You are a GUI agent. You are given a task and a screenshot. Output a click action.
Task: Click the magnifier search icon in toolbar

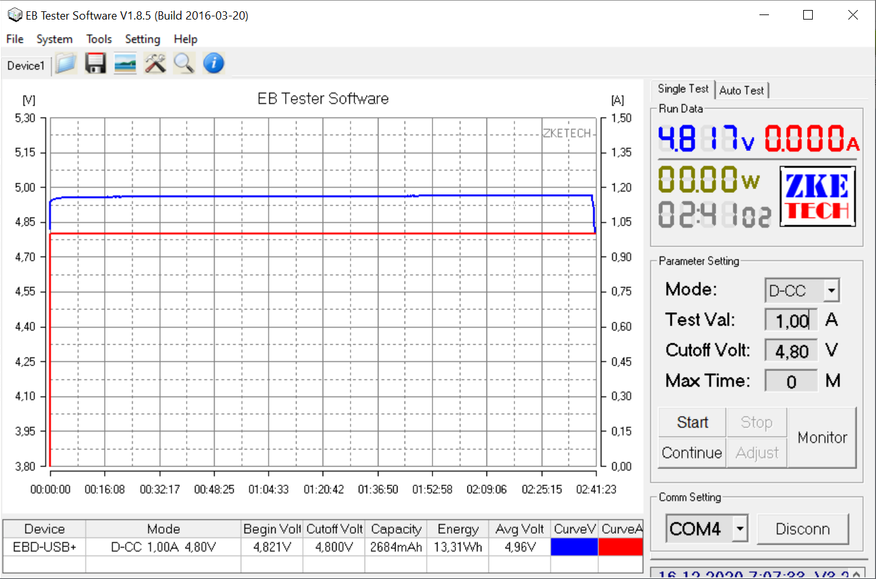[184, 63]
